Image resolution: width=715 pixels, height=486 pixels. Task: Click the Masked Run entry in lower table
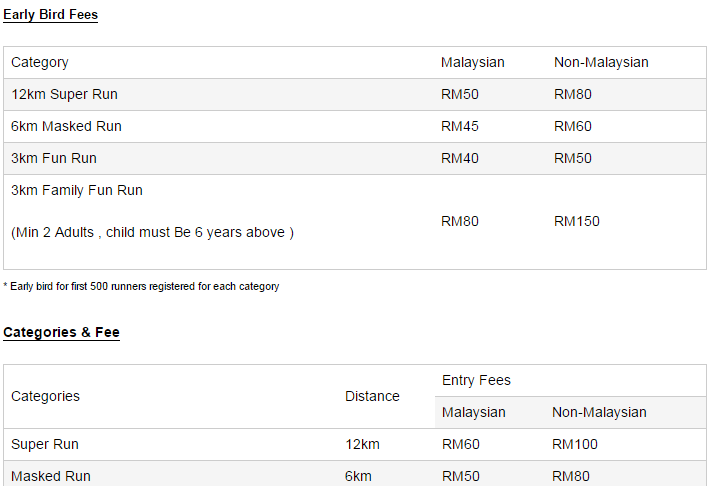51,476
